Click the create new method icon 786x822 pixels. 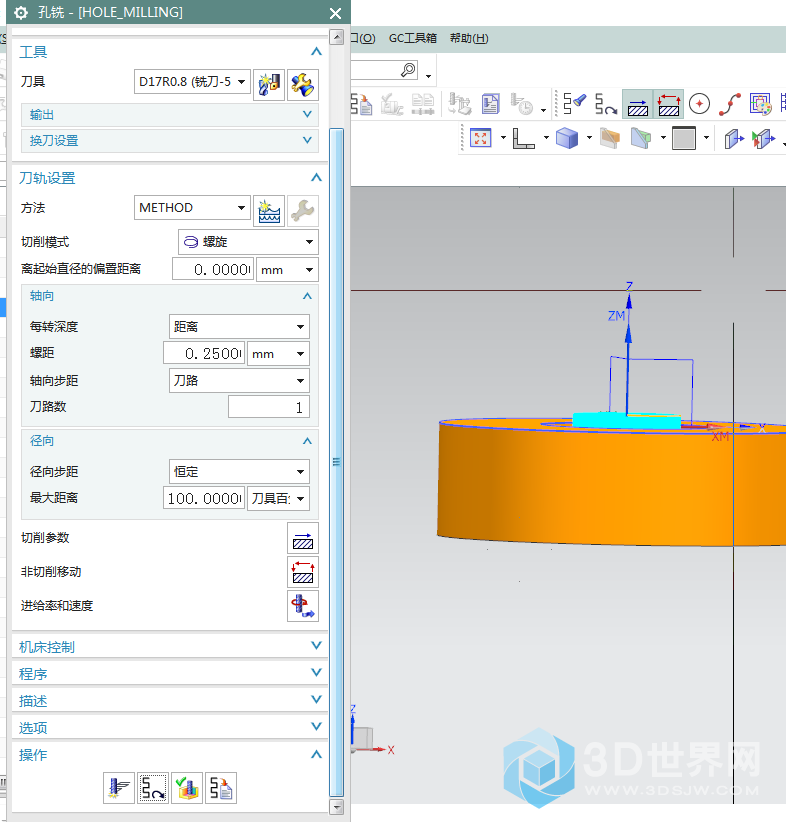click(x=269, y=211)
